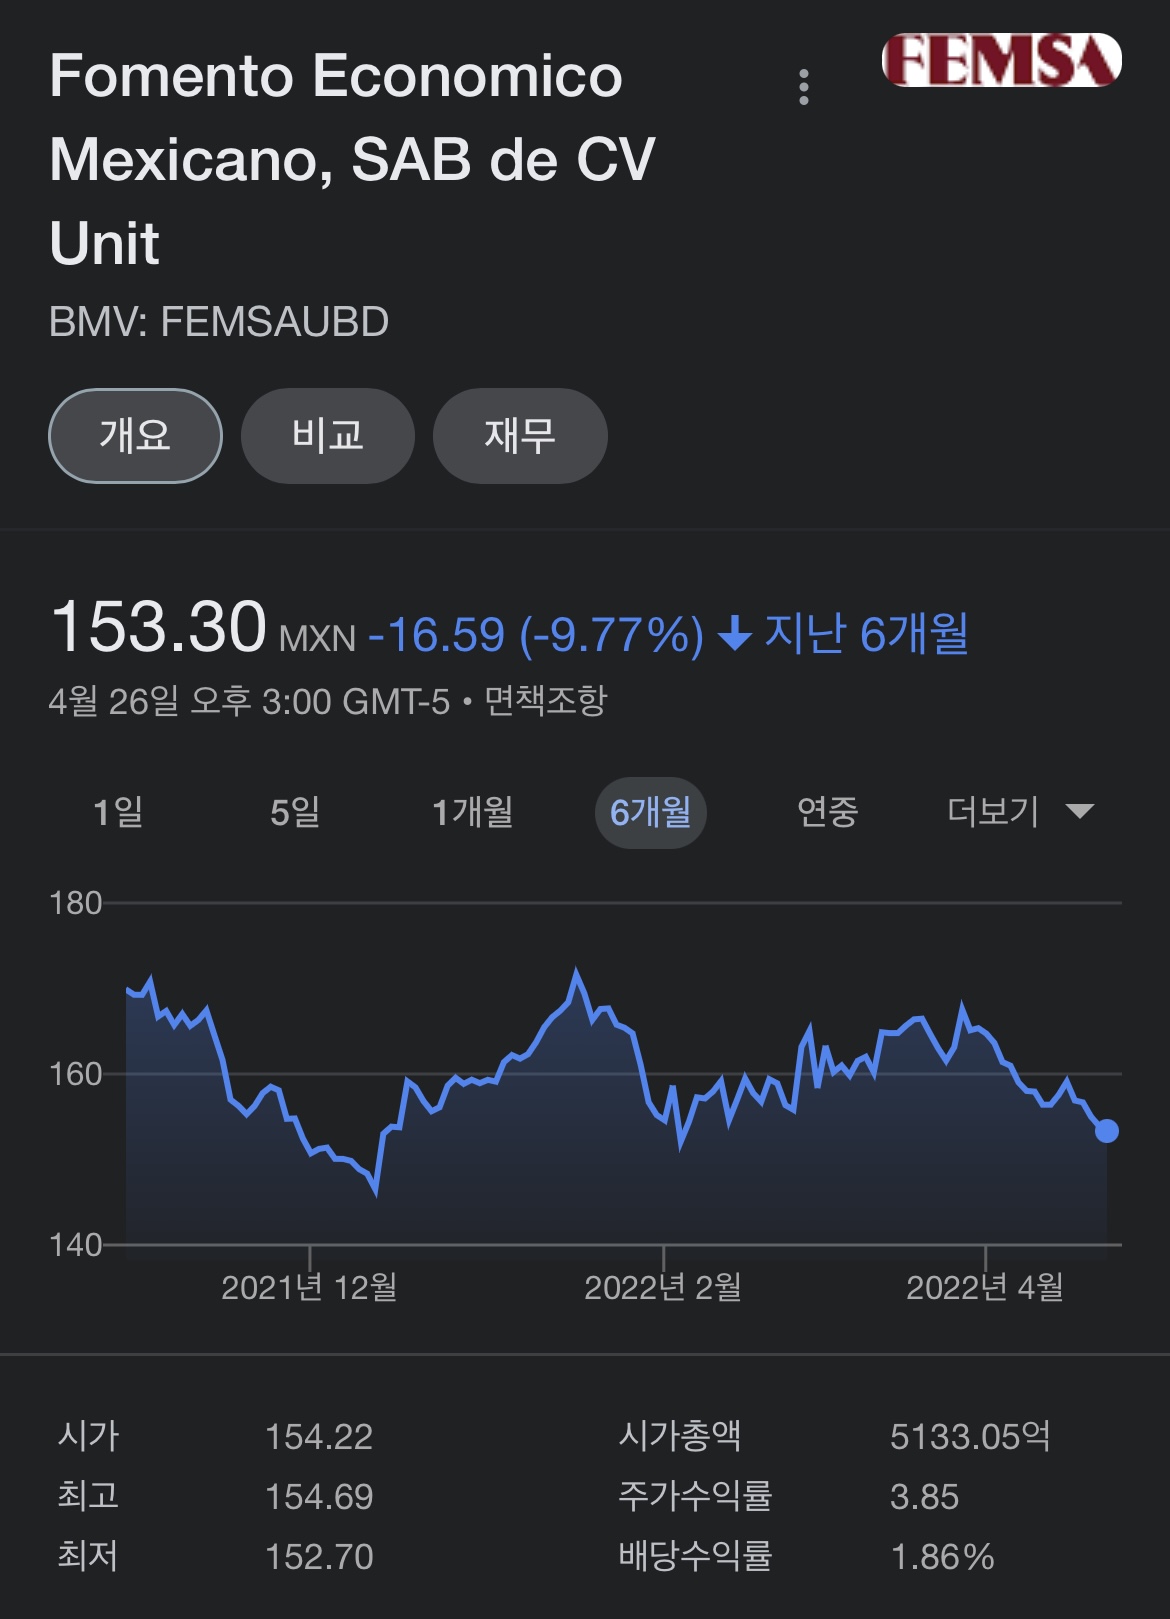Click the 153.30 stock price value
The height and width of the screenshot is (1619, 1170).
click(x=158, y=627)
